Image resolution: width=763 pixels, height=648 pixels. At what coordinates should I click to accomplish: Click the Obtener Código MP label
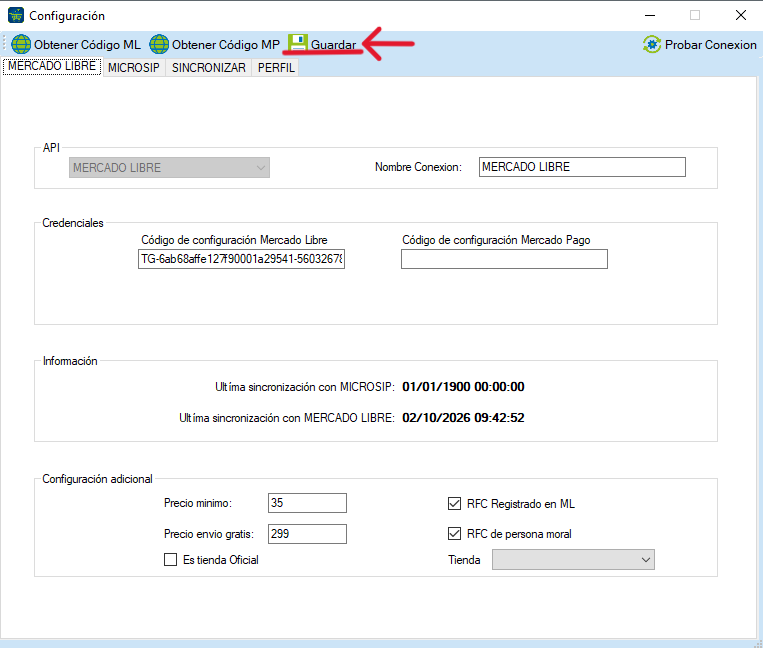tap(226, 45)
